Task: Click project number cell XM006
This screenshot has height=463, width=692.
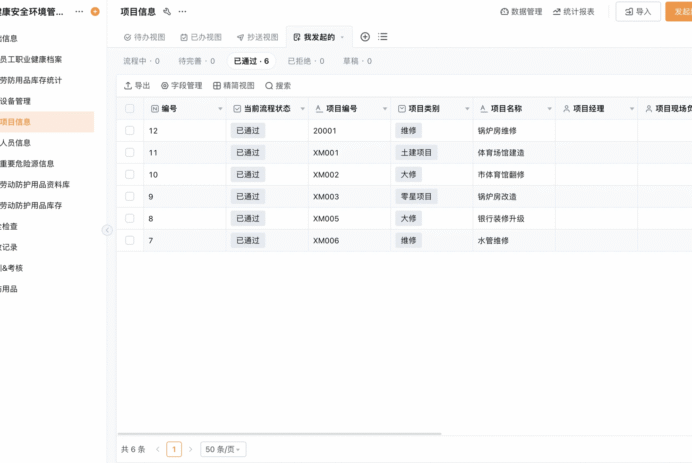Action: click(x=326, y=241)
